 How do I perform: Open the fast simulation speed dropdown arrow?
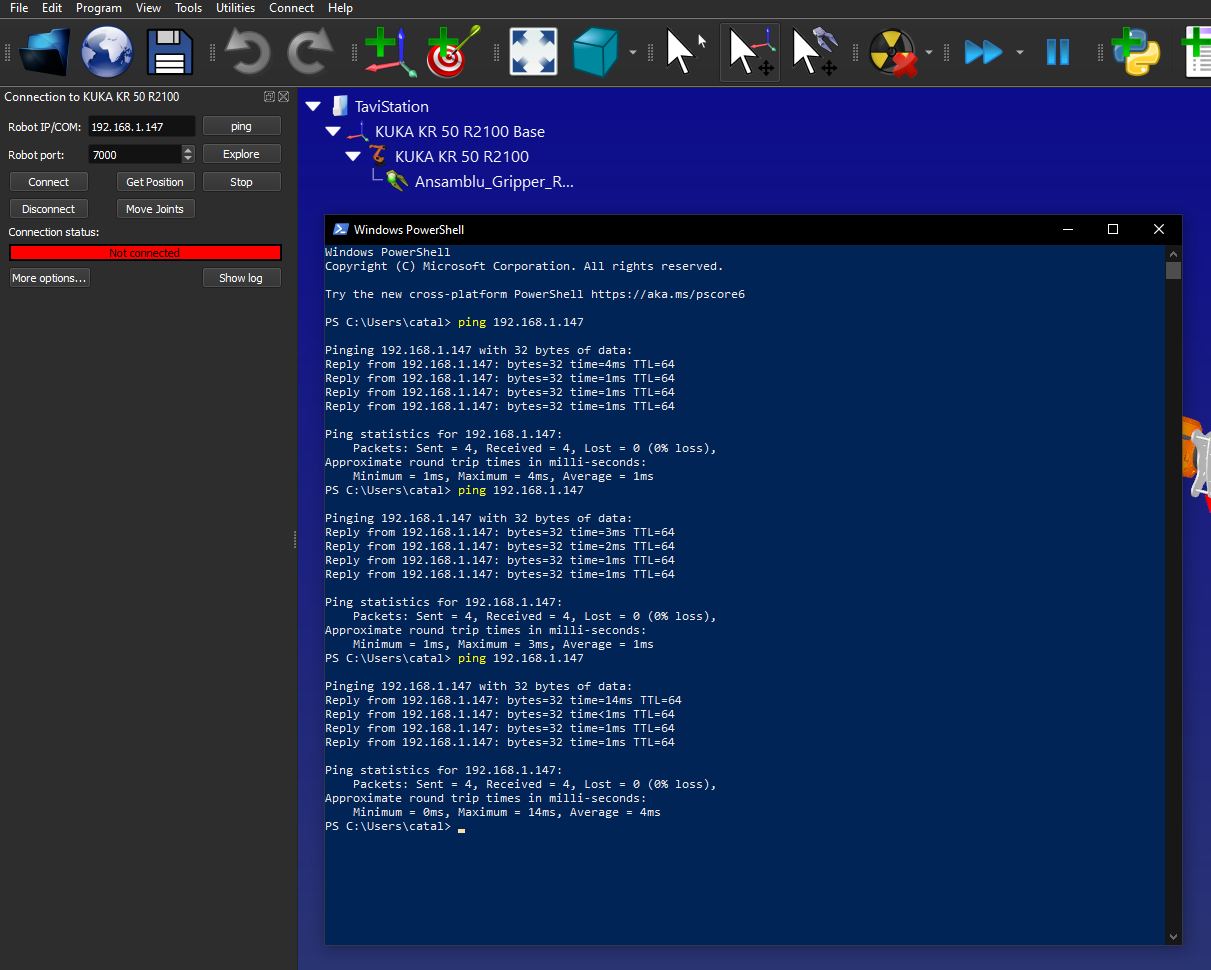[x=1019, y=52]
